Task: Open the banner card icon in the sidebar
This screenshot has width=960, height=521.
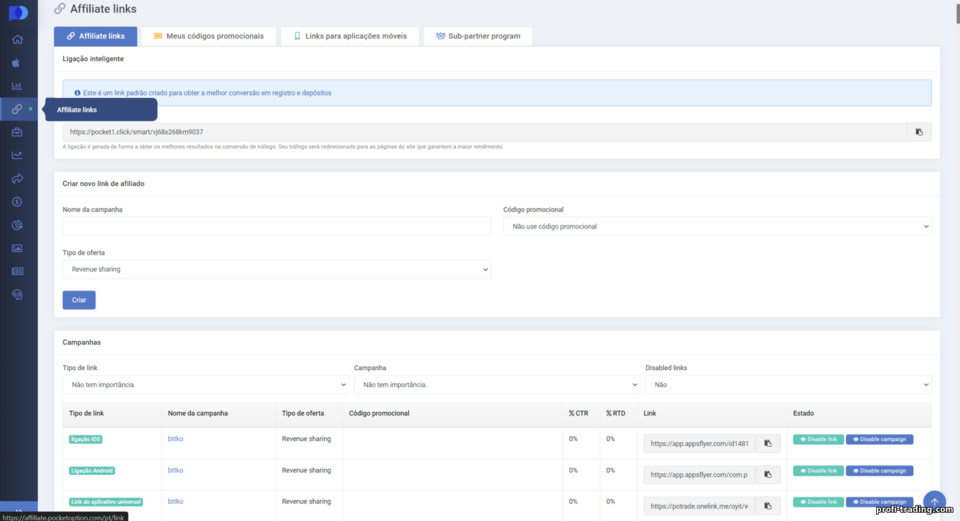Action: (x=17, y=271)
